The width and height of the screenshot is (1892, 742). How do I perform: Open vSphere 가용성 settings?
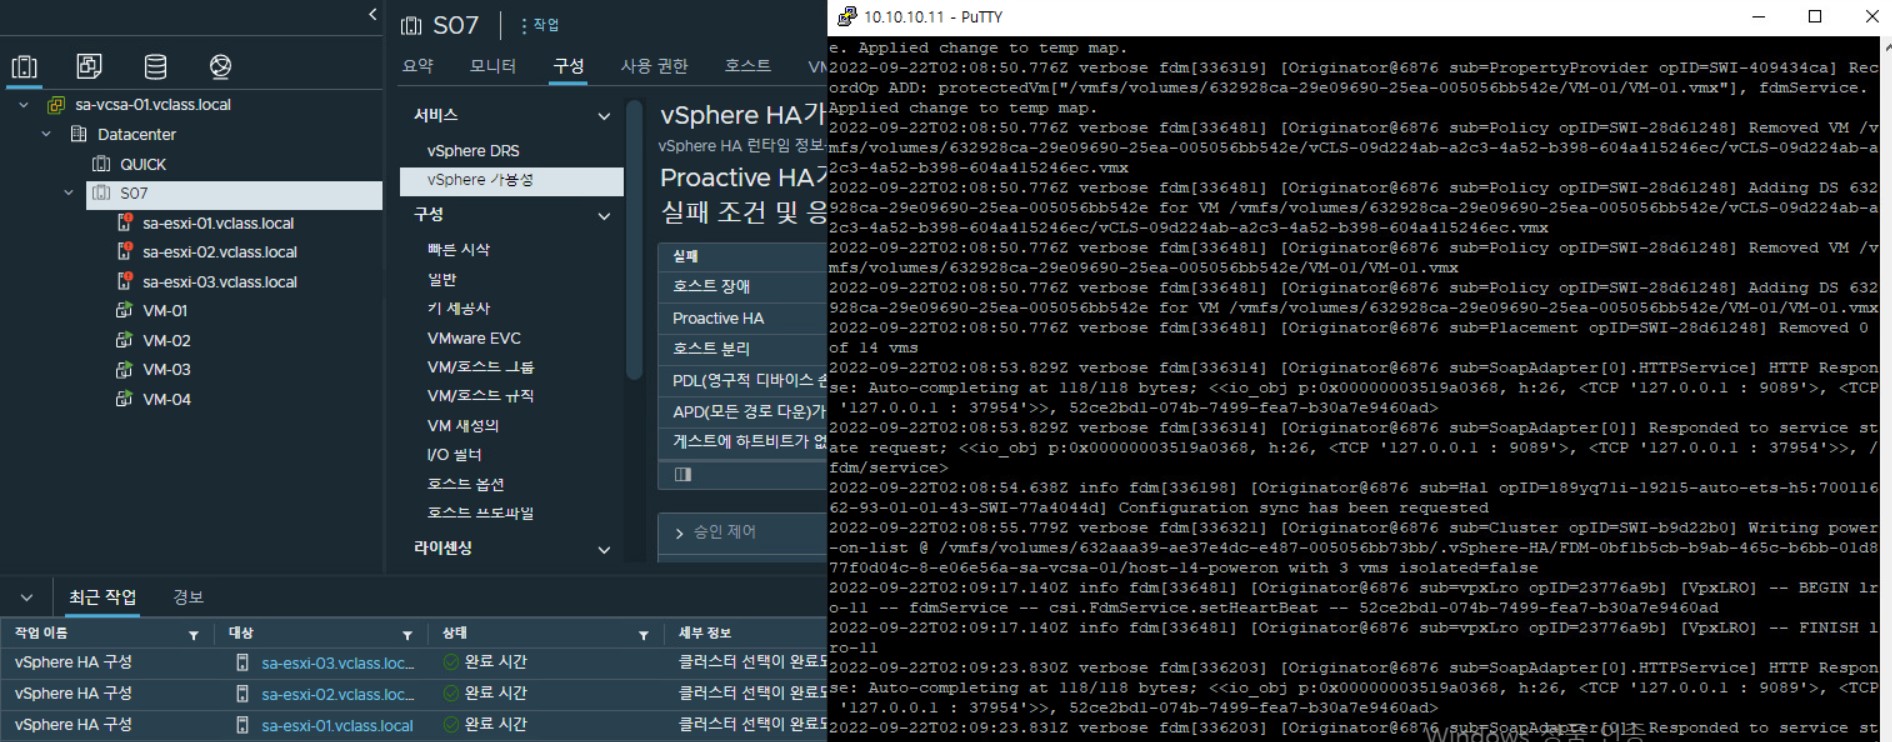[511, 180]
